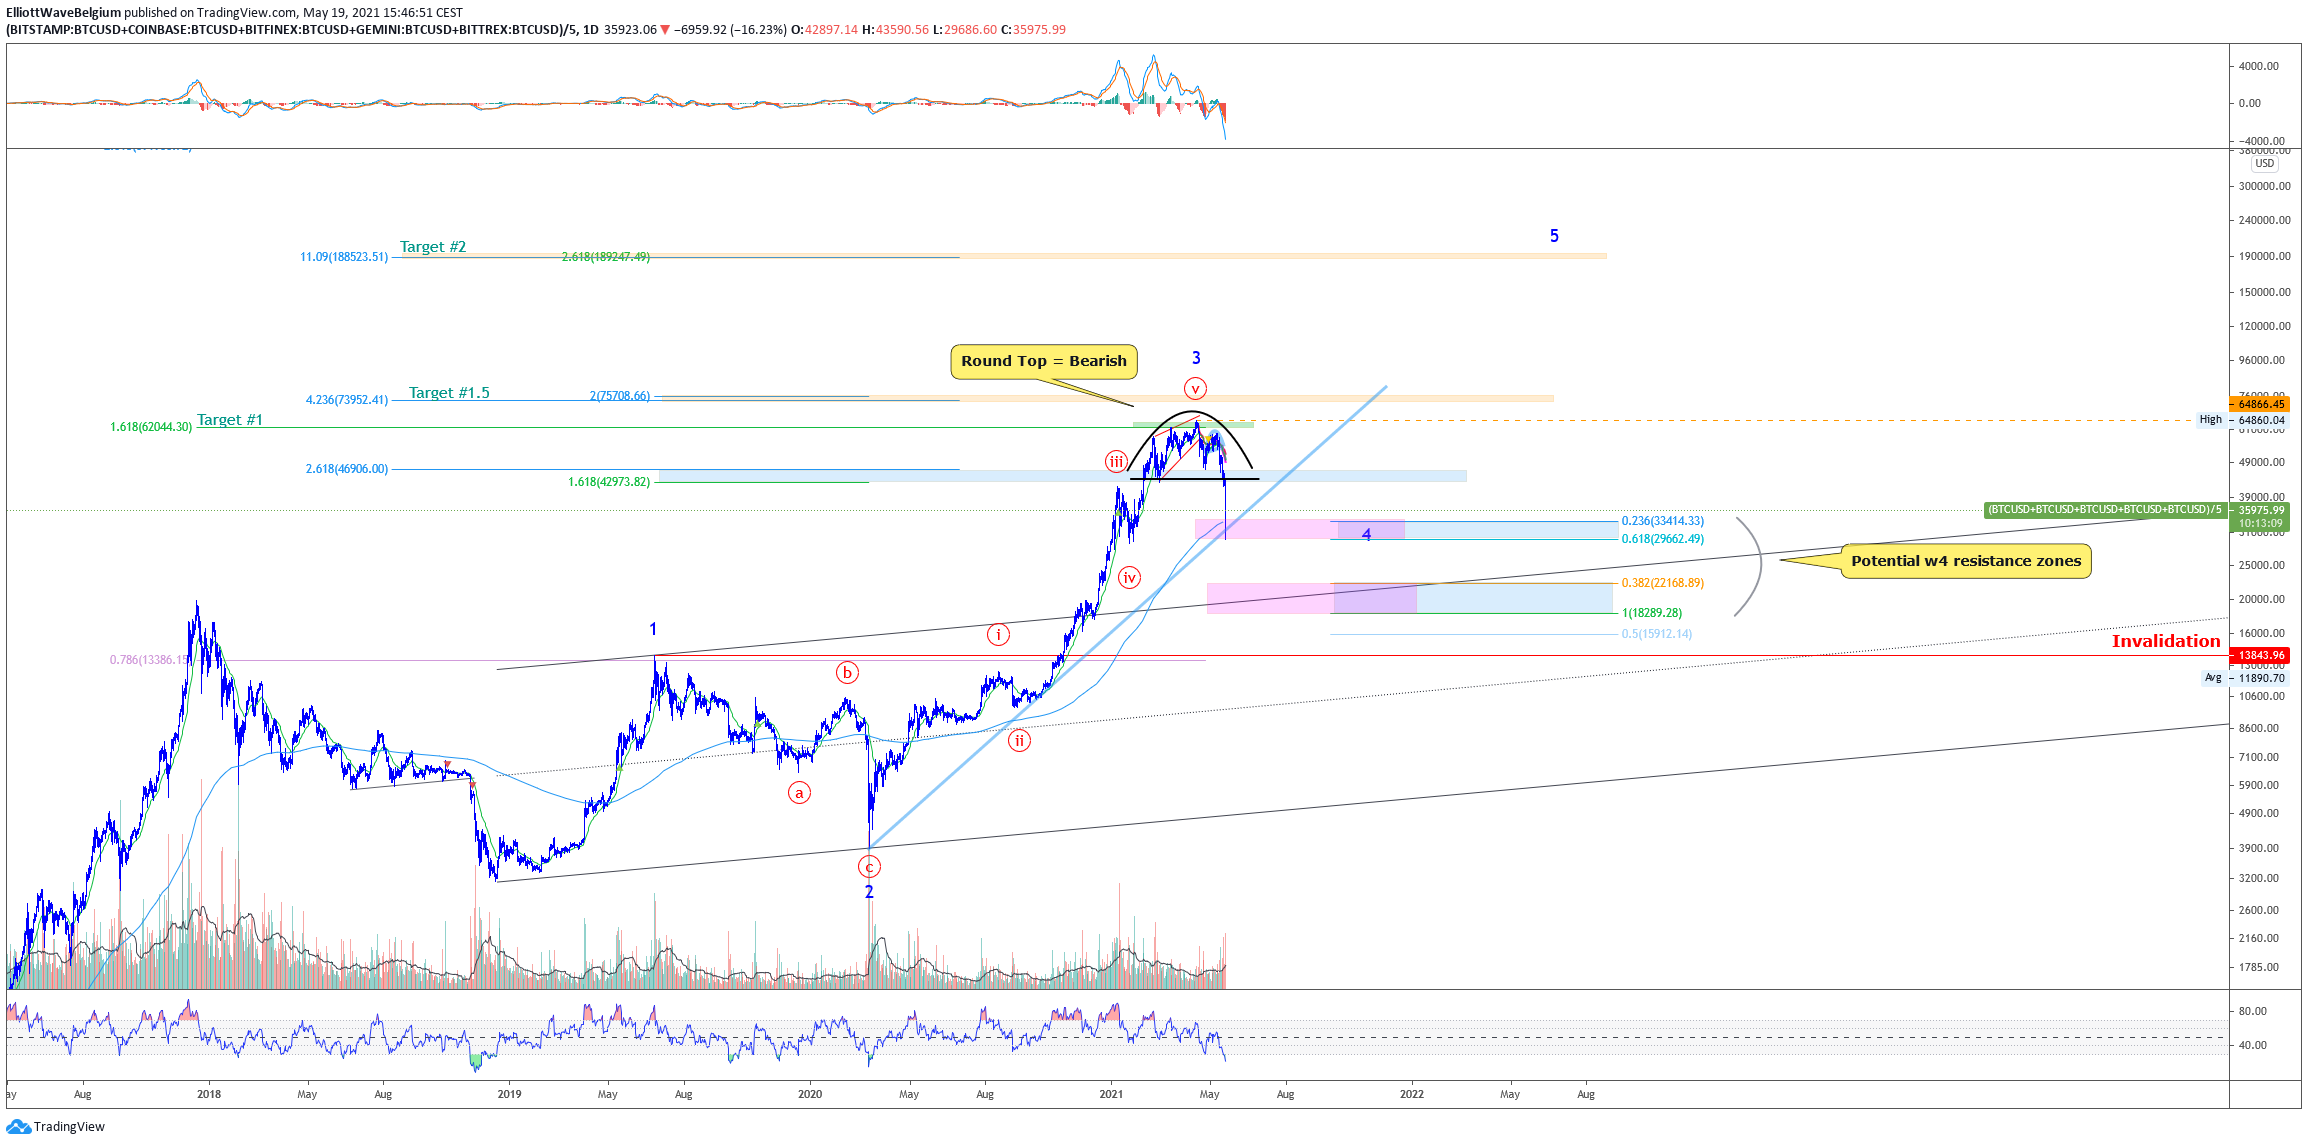
Task: Select the "Potential w4 resistance zones" callout
Action: click(x=1966, y=561)
